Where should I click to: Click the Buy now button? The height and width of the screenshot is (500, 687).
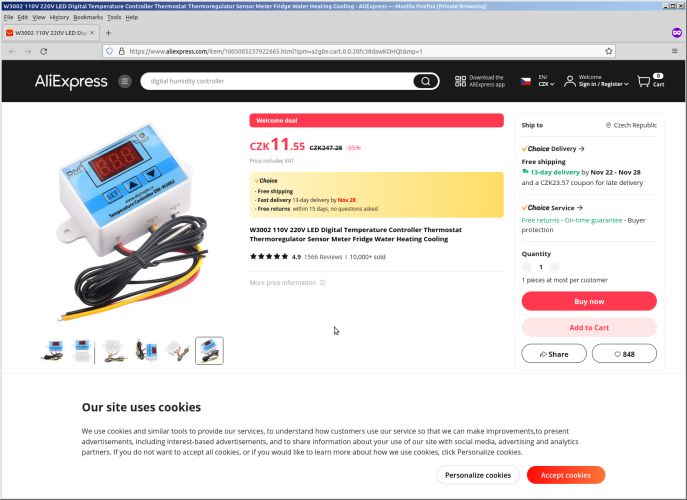(x=589, y=301)
